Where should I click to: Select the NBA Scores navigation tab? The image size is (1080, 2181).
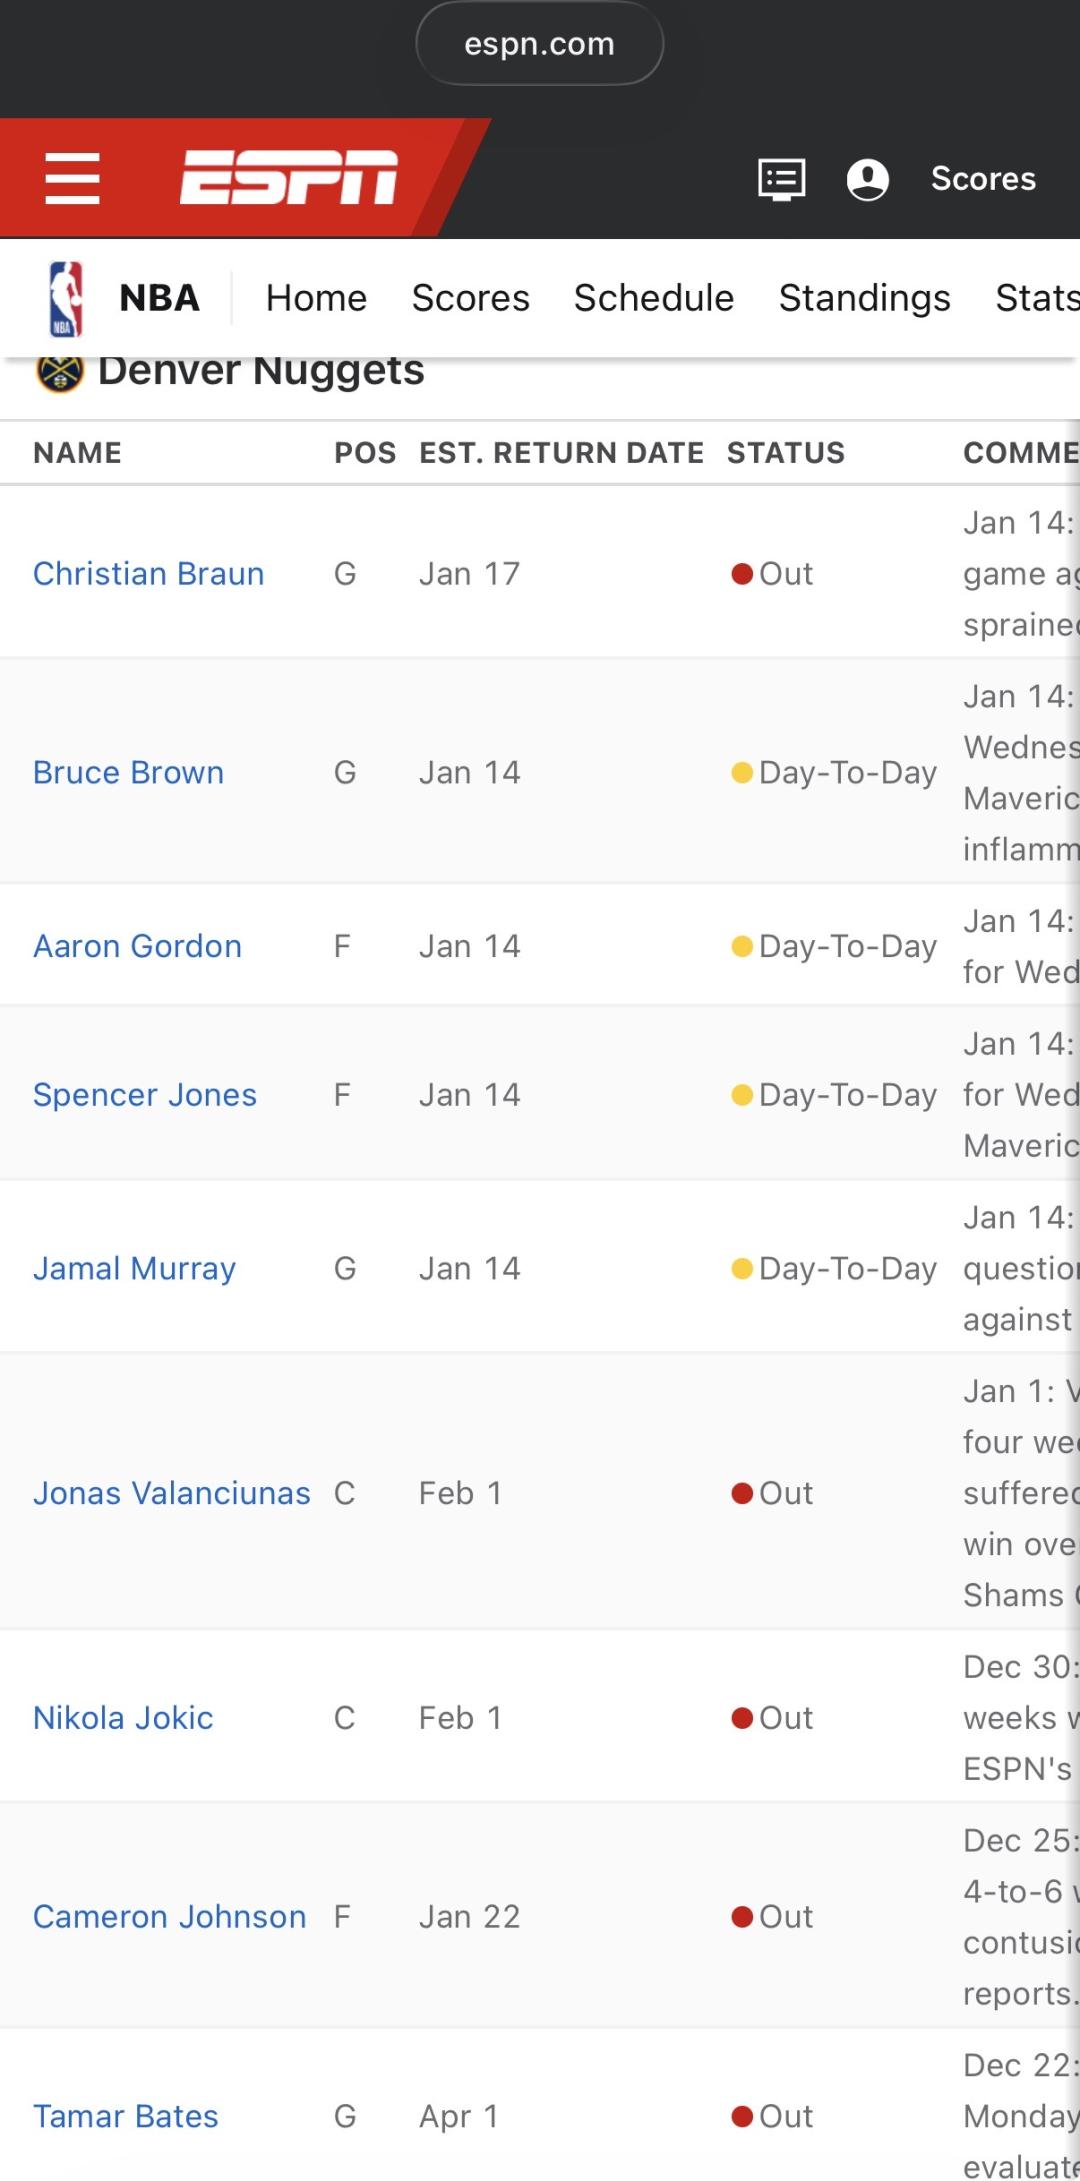[x=470, y=298]
